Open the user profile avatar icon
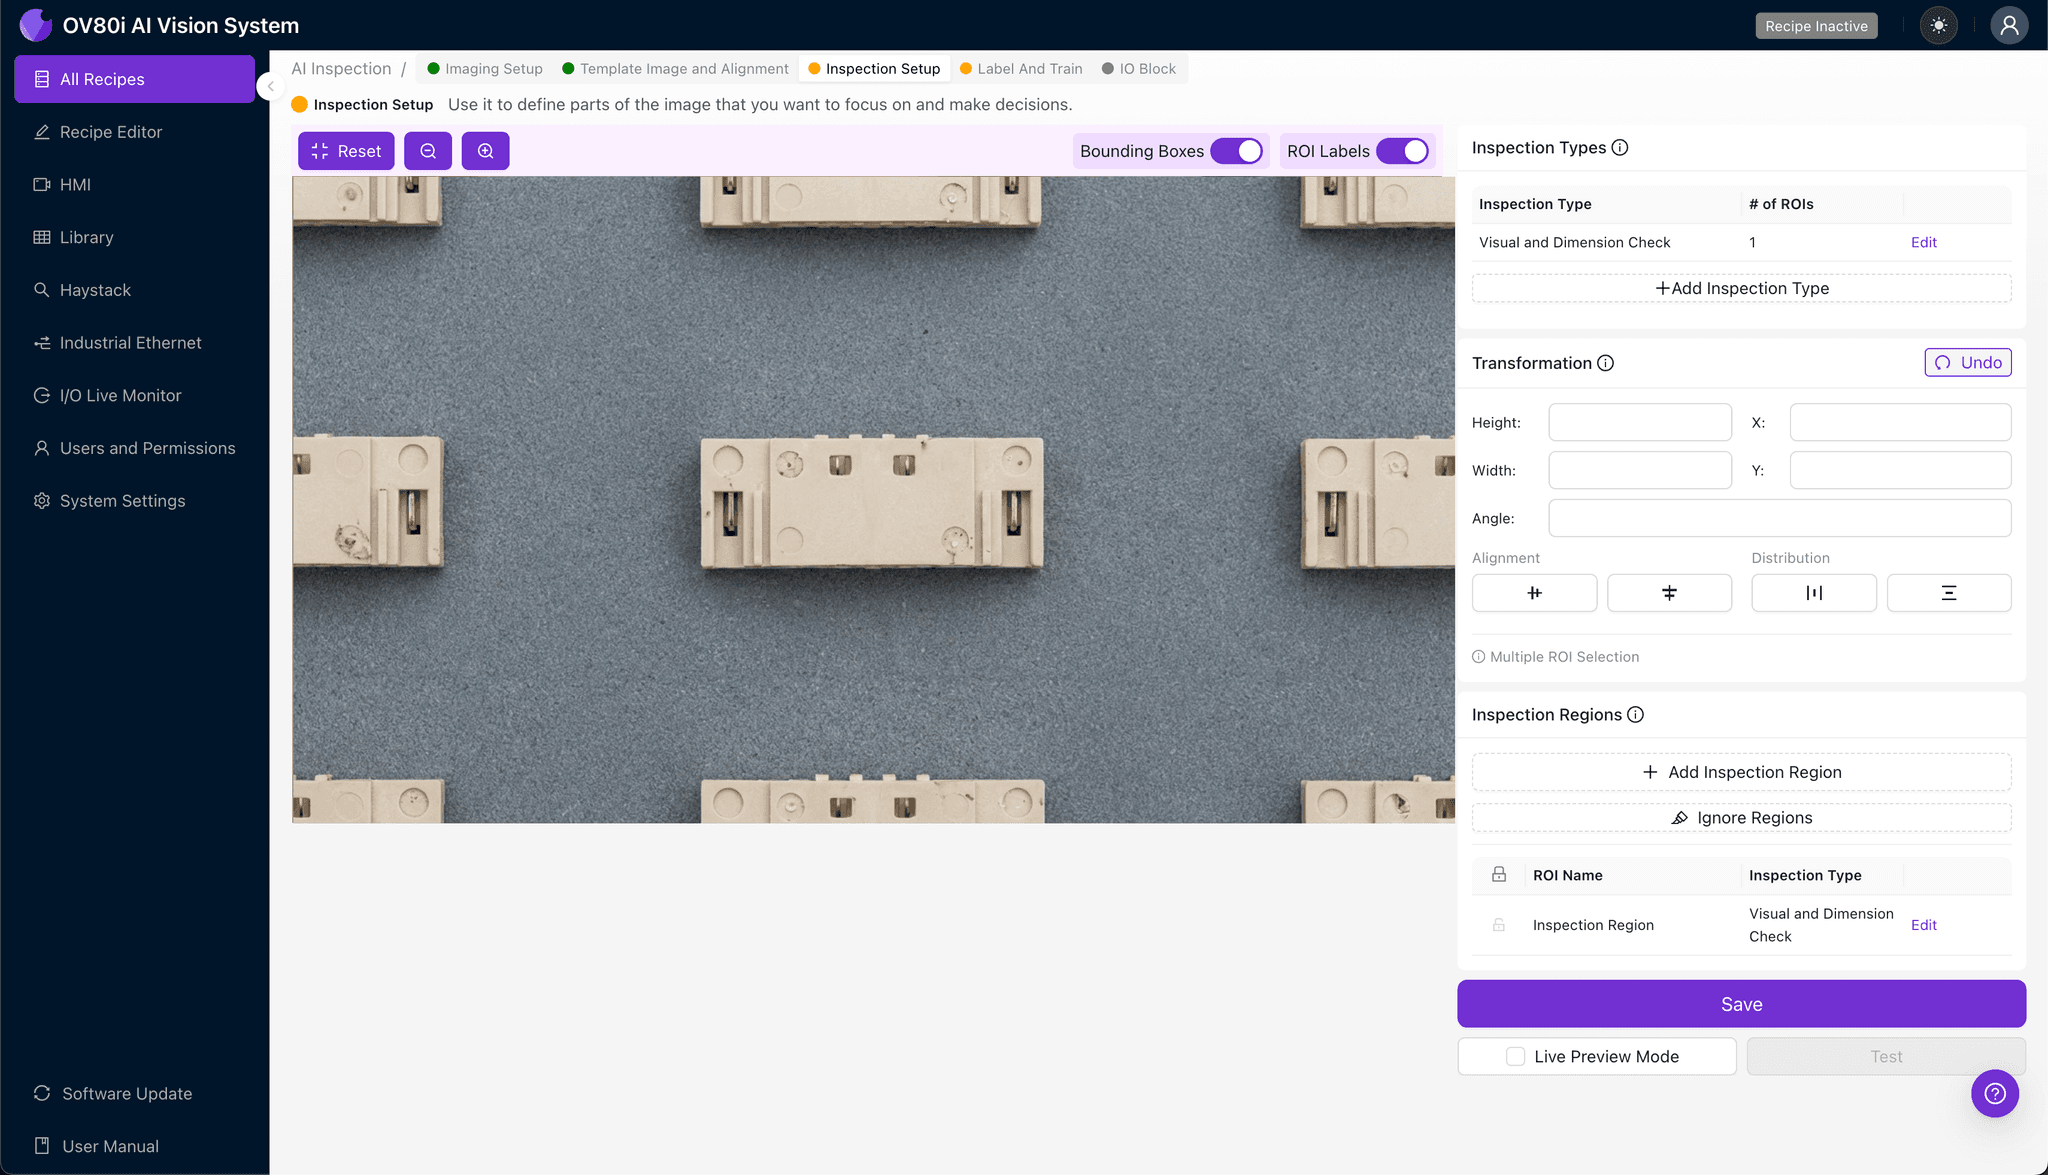Viewport: 2048px width, 1175px height. (x=2008, y=26)
